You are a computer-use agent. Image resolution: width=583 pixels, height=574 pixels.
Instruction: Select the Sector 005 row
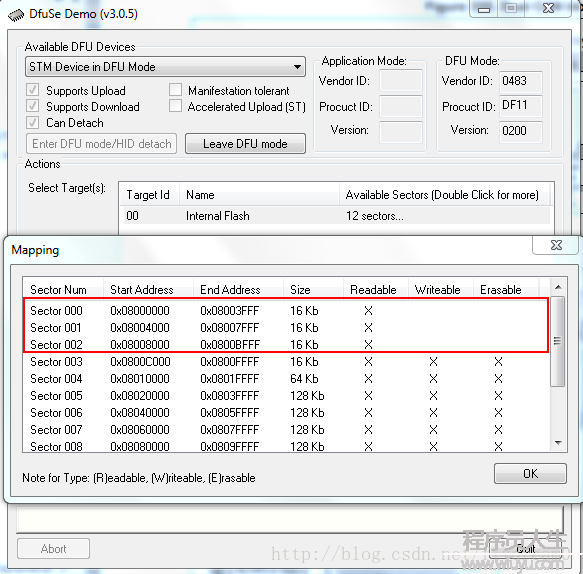pos(286,396)
